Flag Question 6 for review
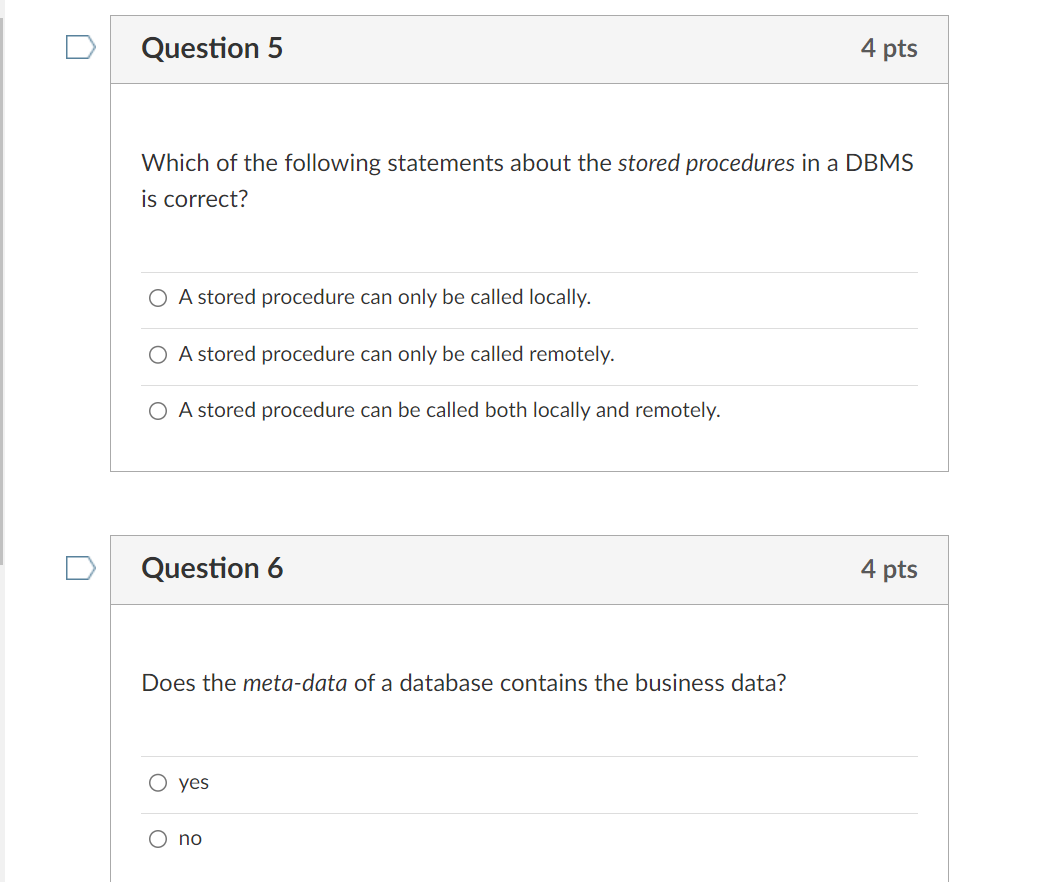 (x=82, y=568)
